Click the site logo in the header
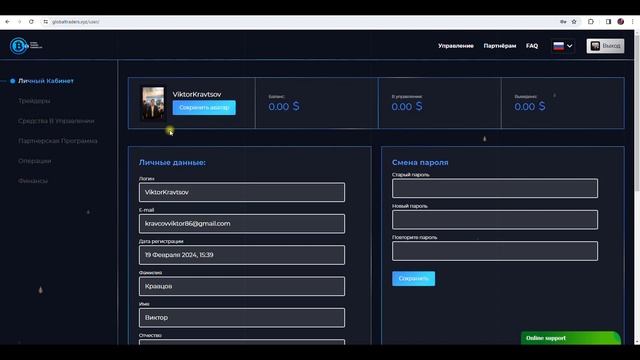Screen dimensions: 640x360 [x=25, y=45]
